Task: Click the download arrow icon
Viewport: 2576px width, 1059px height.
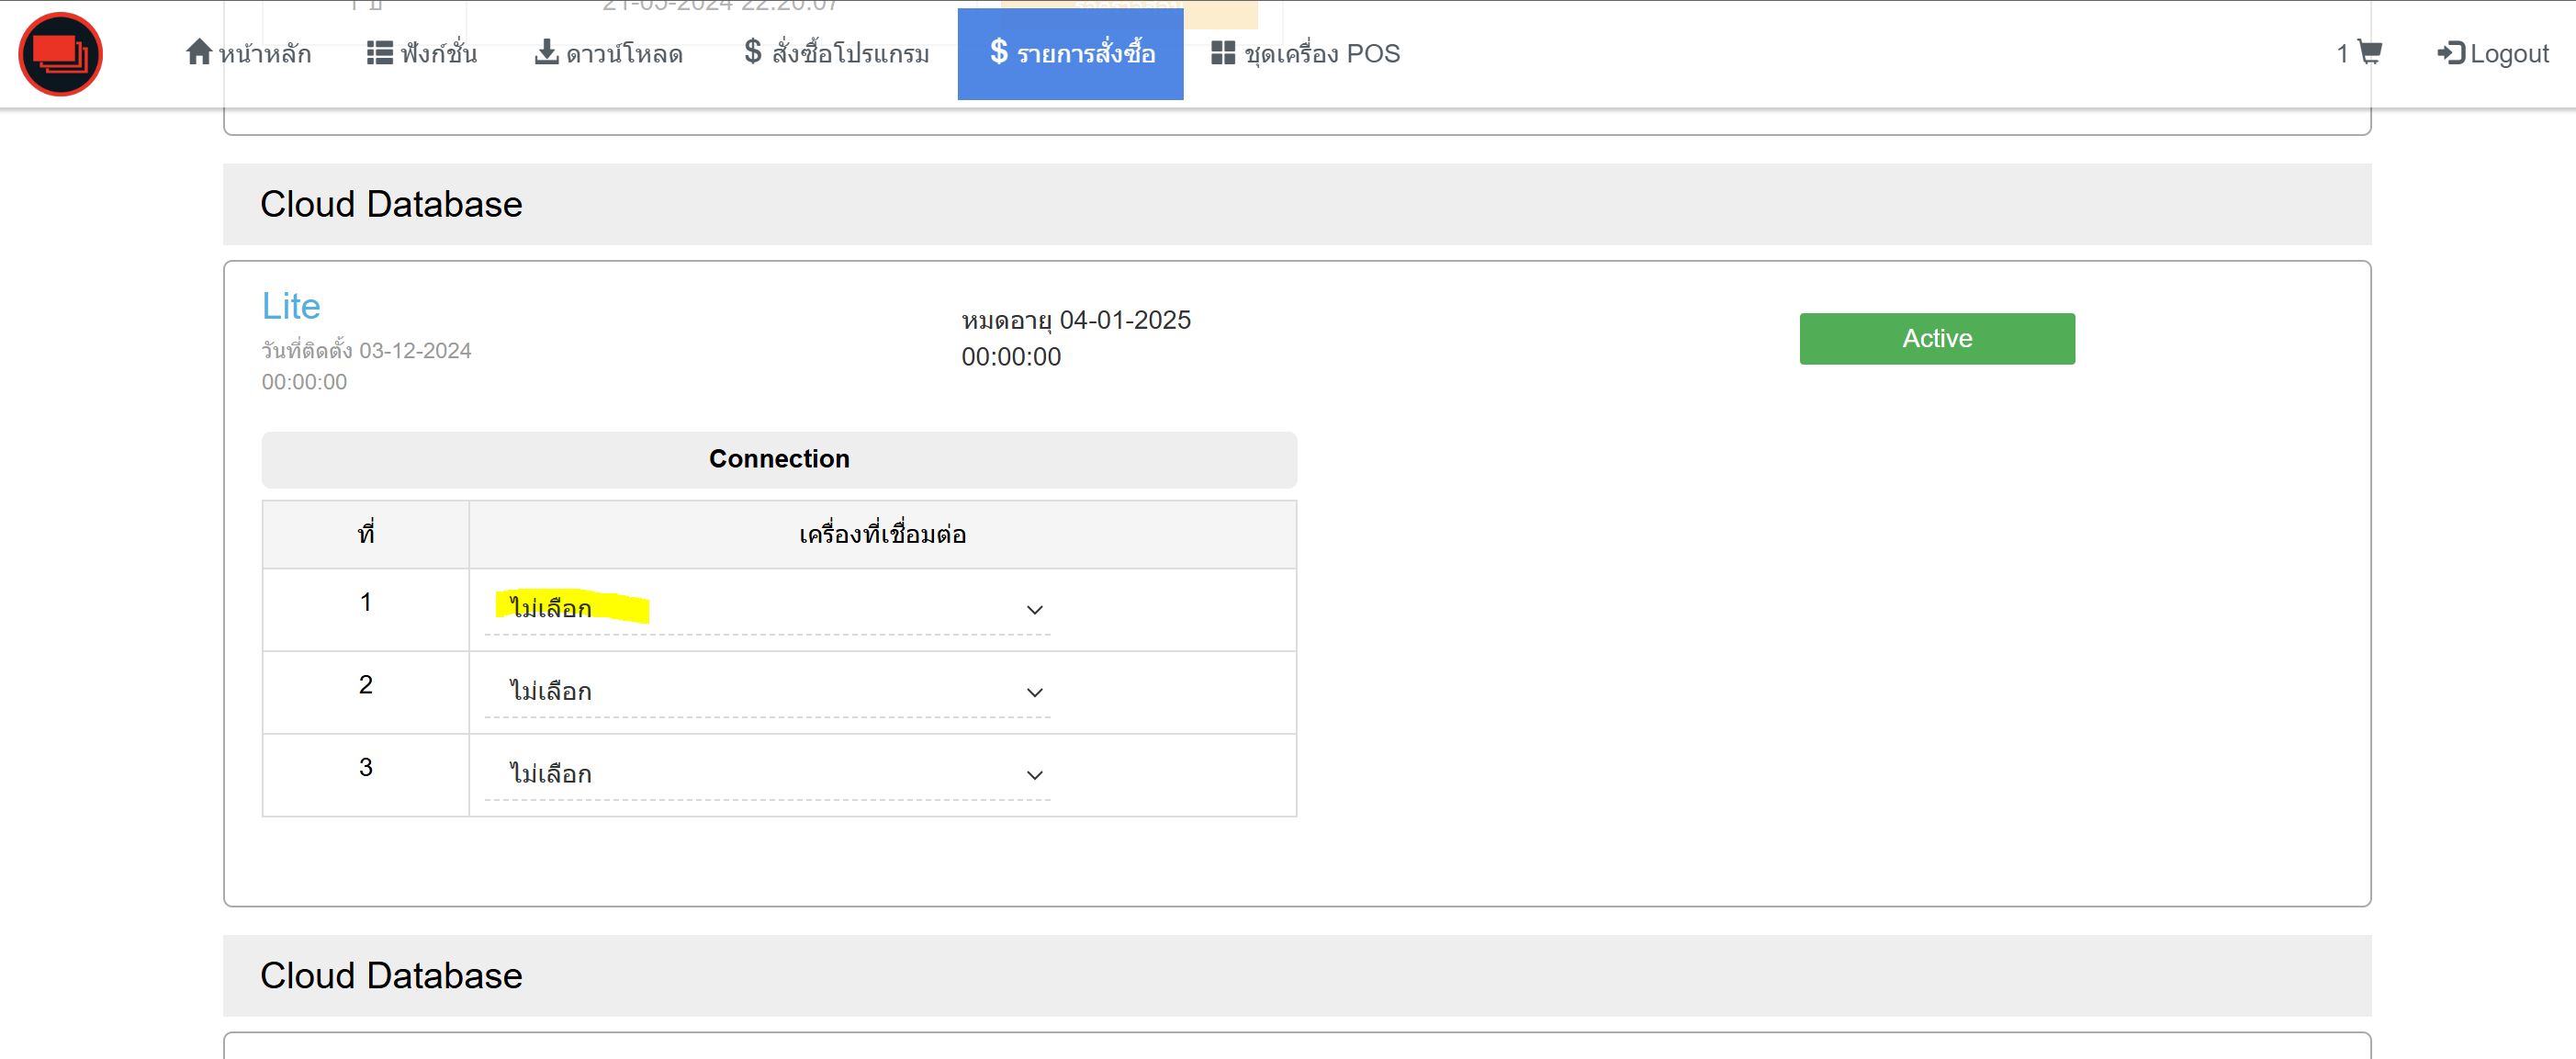Action: (546, 52)
